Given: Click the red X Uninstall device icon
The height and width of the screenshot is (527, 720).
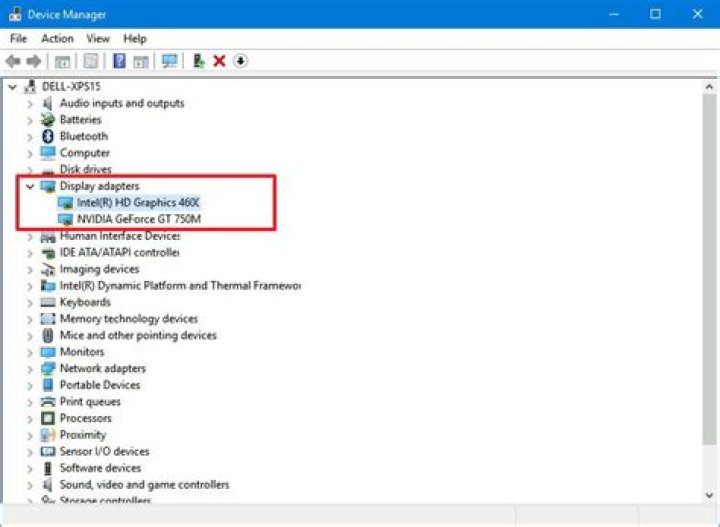Looking at the screenshot, I should tap(219, 61).
